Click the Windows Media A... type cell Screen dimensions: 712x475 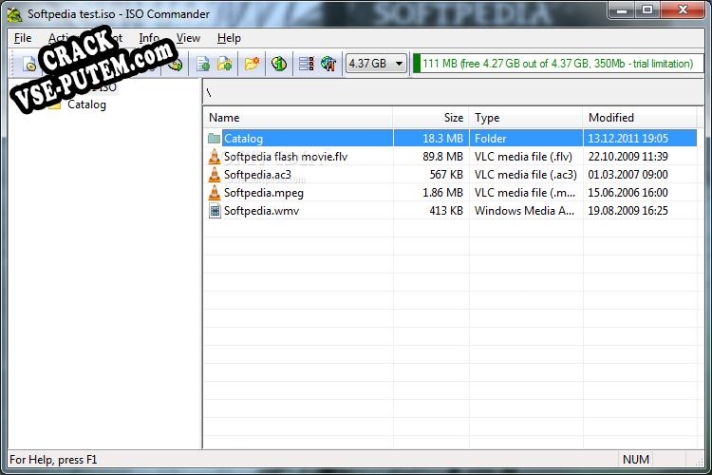click(524, 211)
